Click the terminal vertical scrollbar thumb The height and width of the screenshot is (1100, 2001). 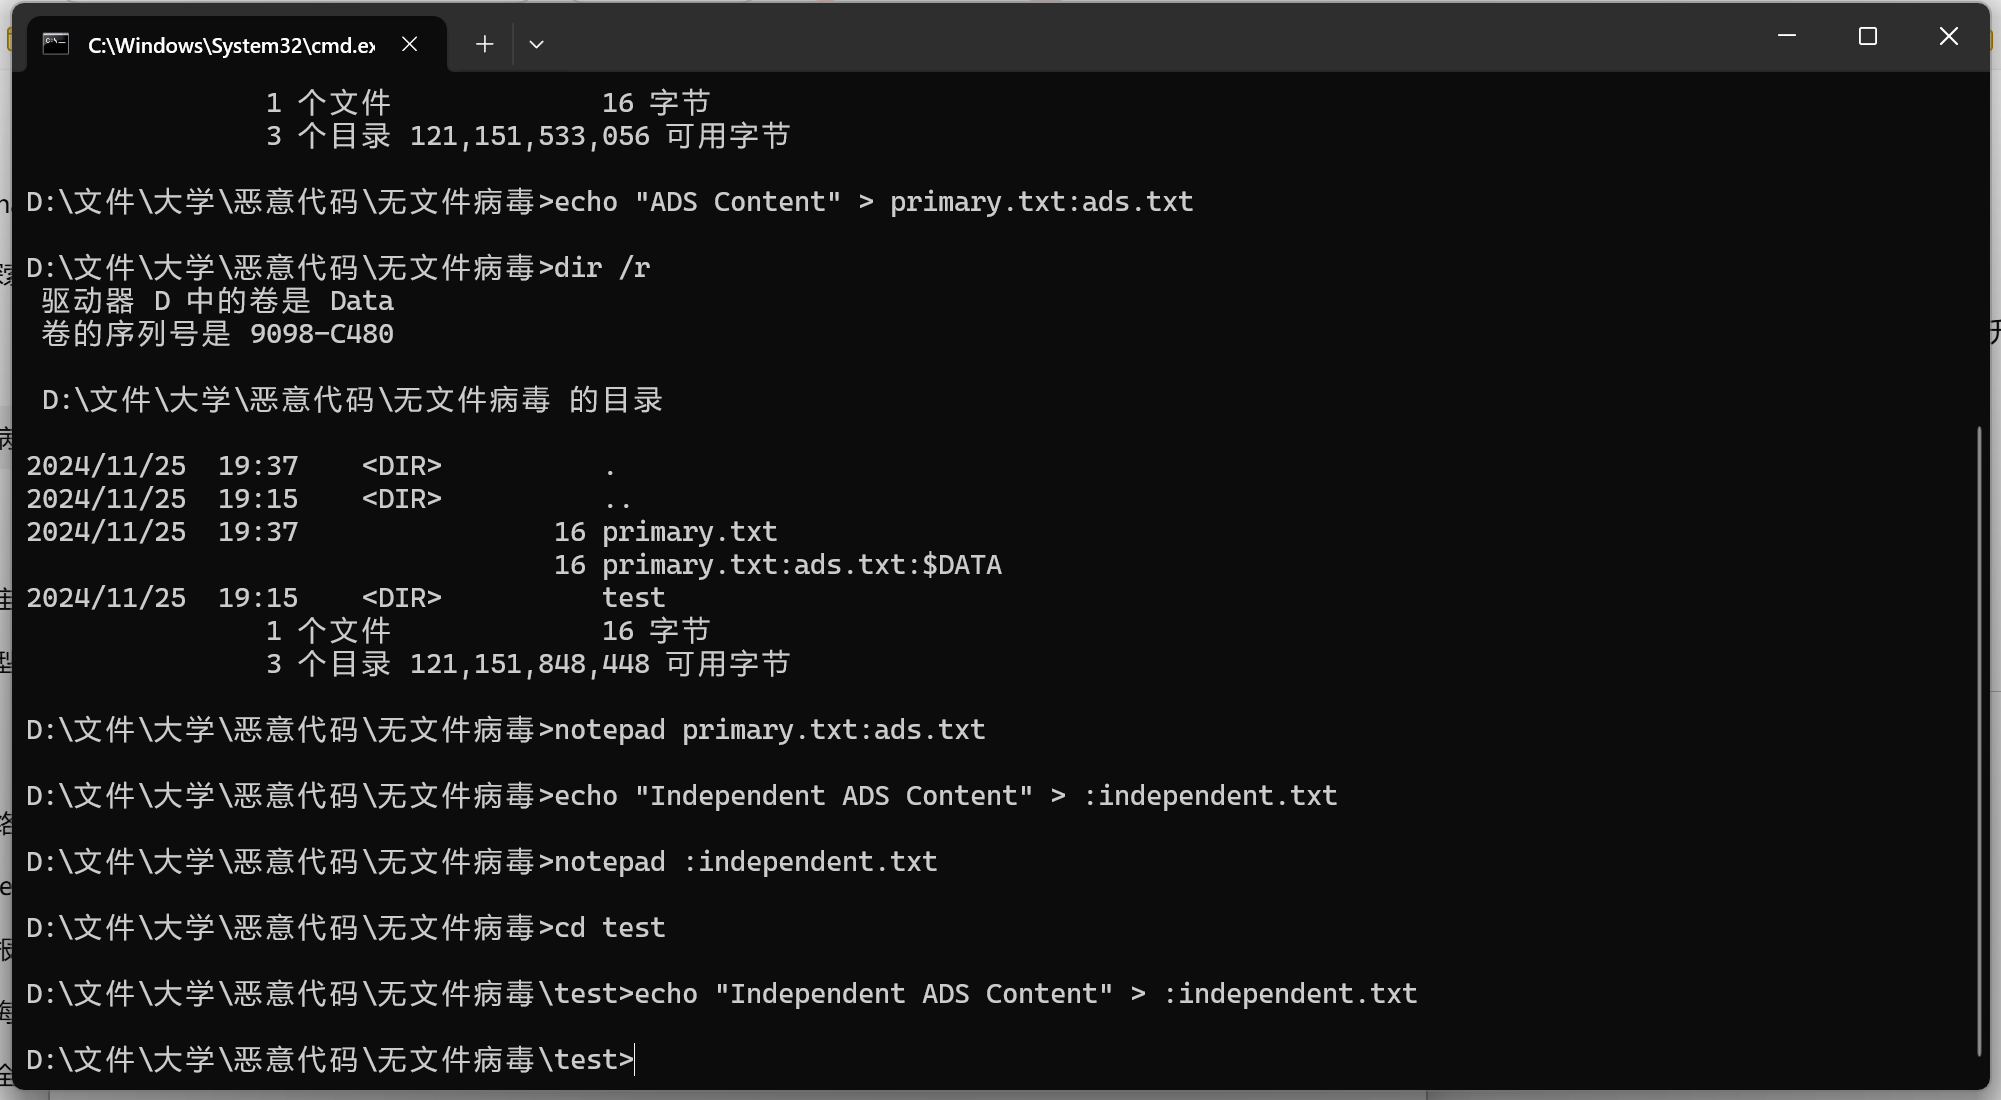coord(1978,740)
